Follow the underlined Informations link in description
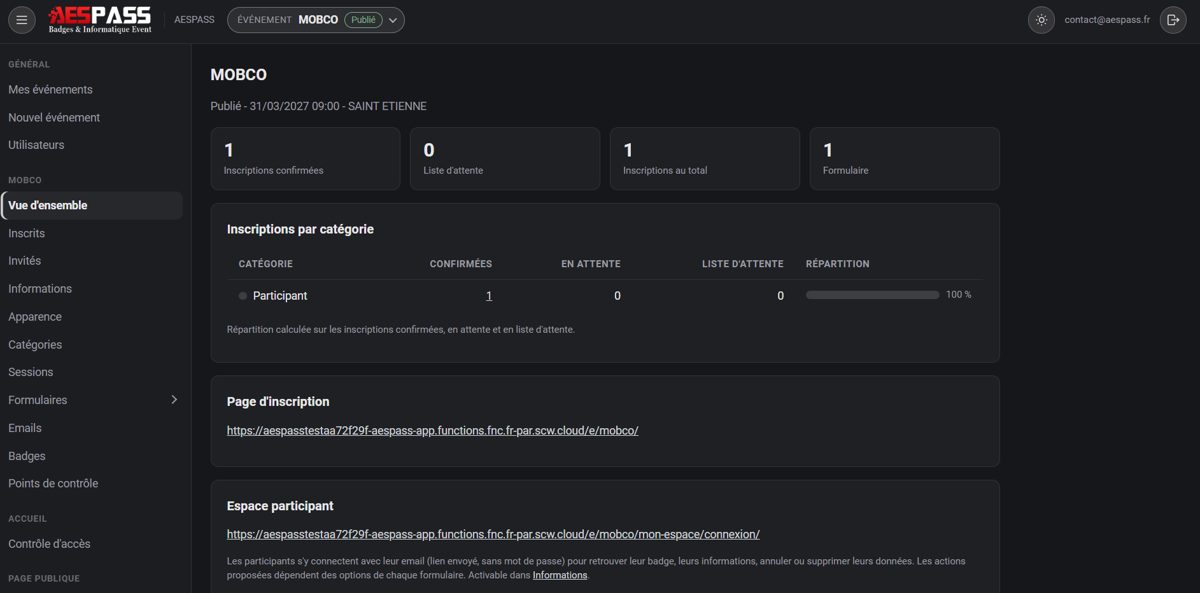 coord(560,576)
